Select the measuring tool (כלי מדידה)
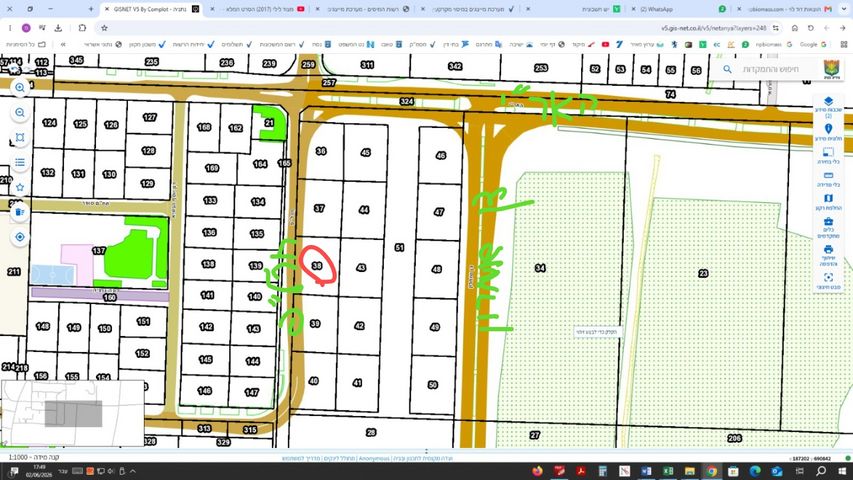Image resolution: width=853 pixels, height=480 pixels. click(x=828, y=179)
